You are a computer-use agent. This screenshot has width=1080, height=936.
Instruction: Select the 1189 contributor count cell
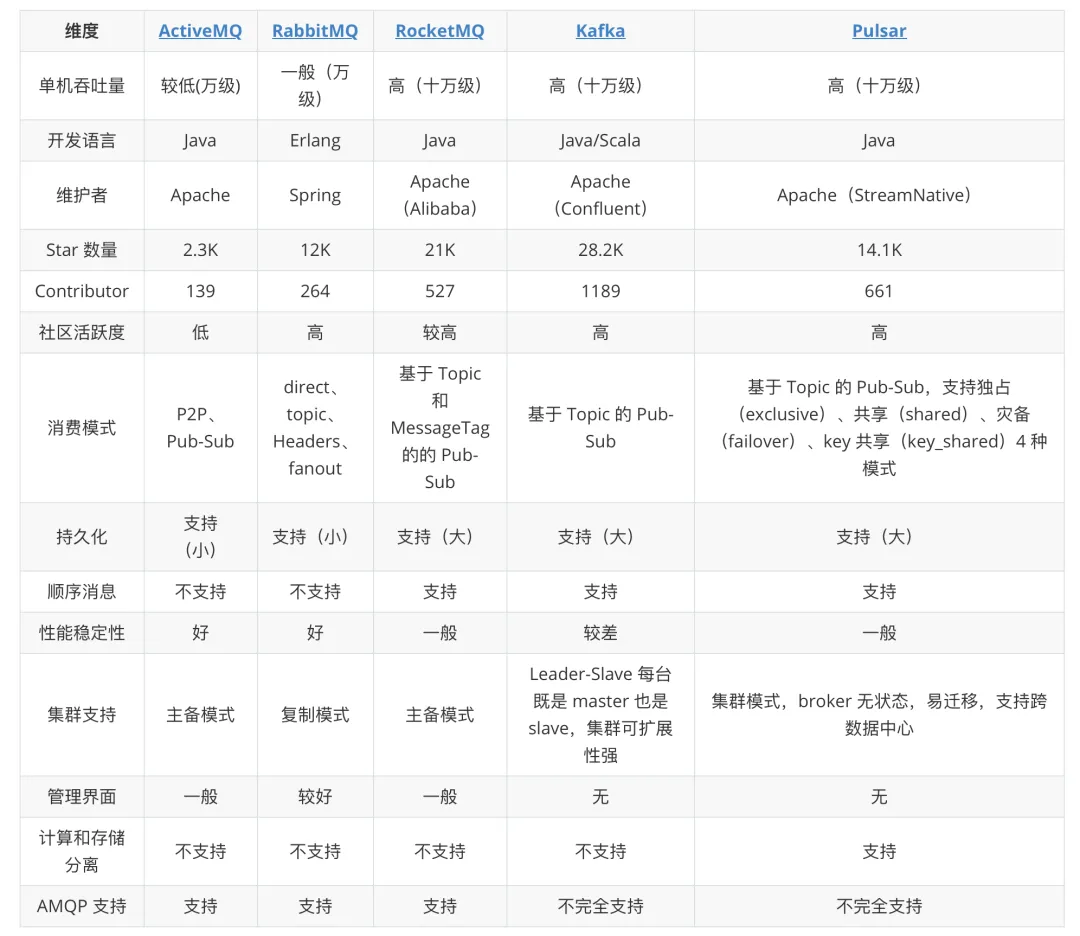(600, 291)
